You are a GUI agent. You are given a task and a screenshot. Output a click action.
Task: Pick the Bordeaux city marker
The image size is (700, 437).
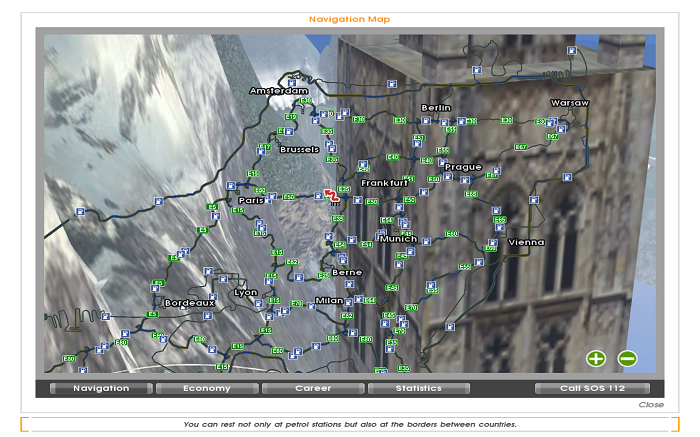(x=189, y=302)
